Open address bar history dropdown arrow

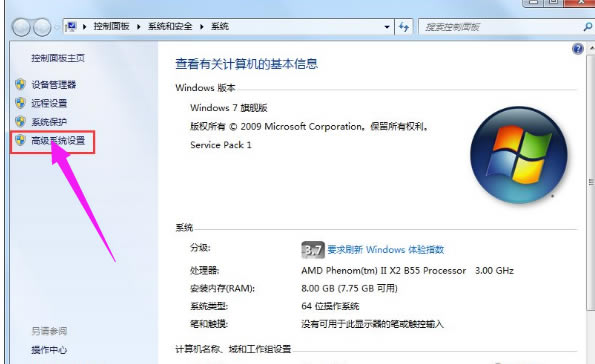387,27
